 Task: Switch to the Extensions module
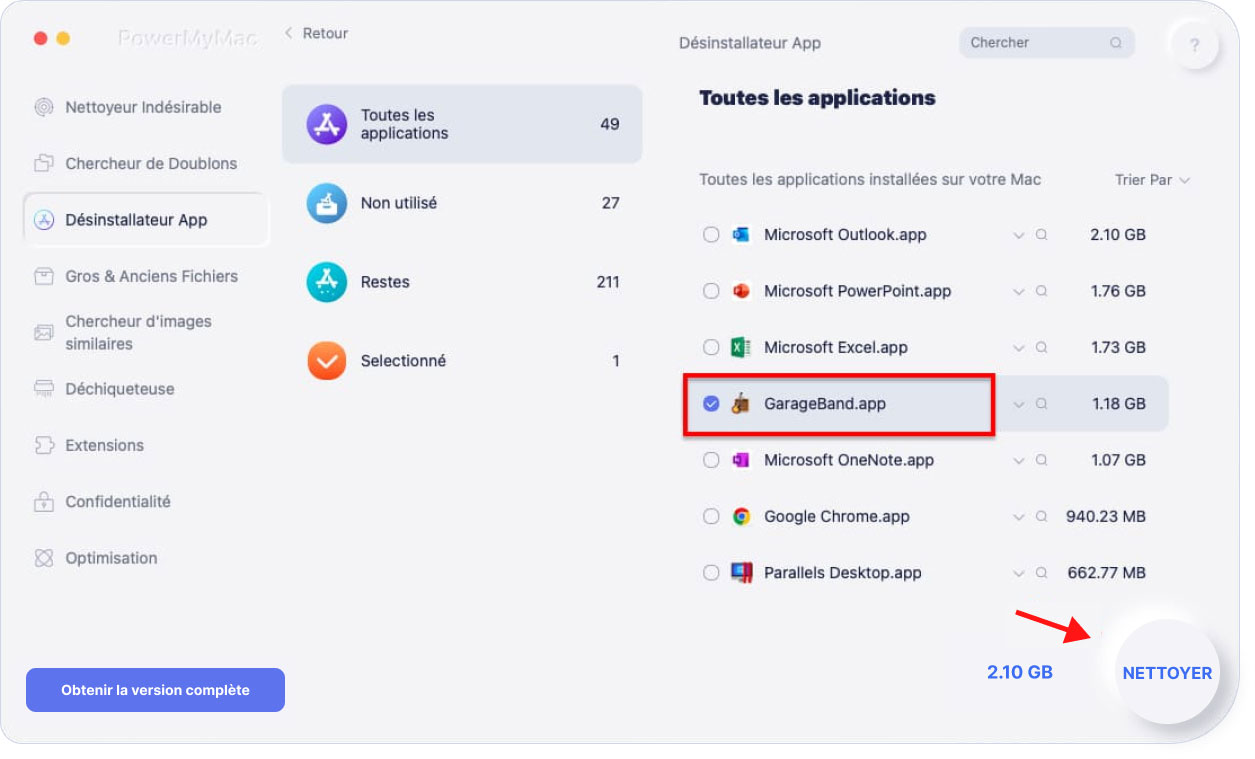(x=145, y=445)
